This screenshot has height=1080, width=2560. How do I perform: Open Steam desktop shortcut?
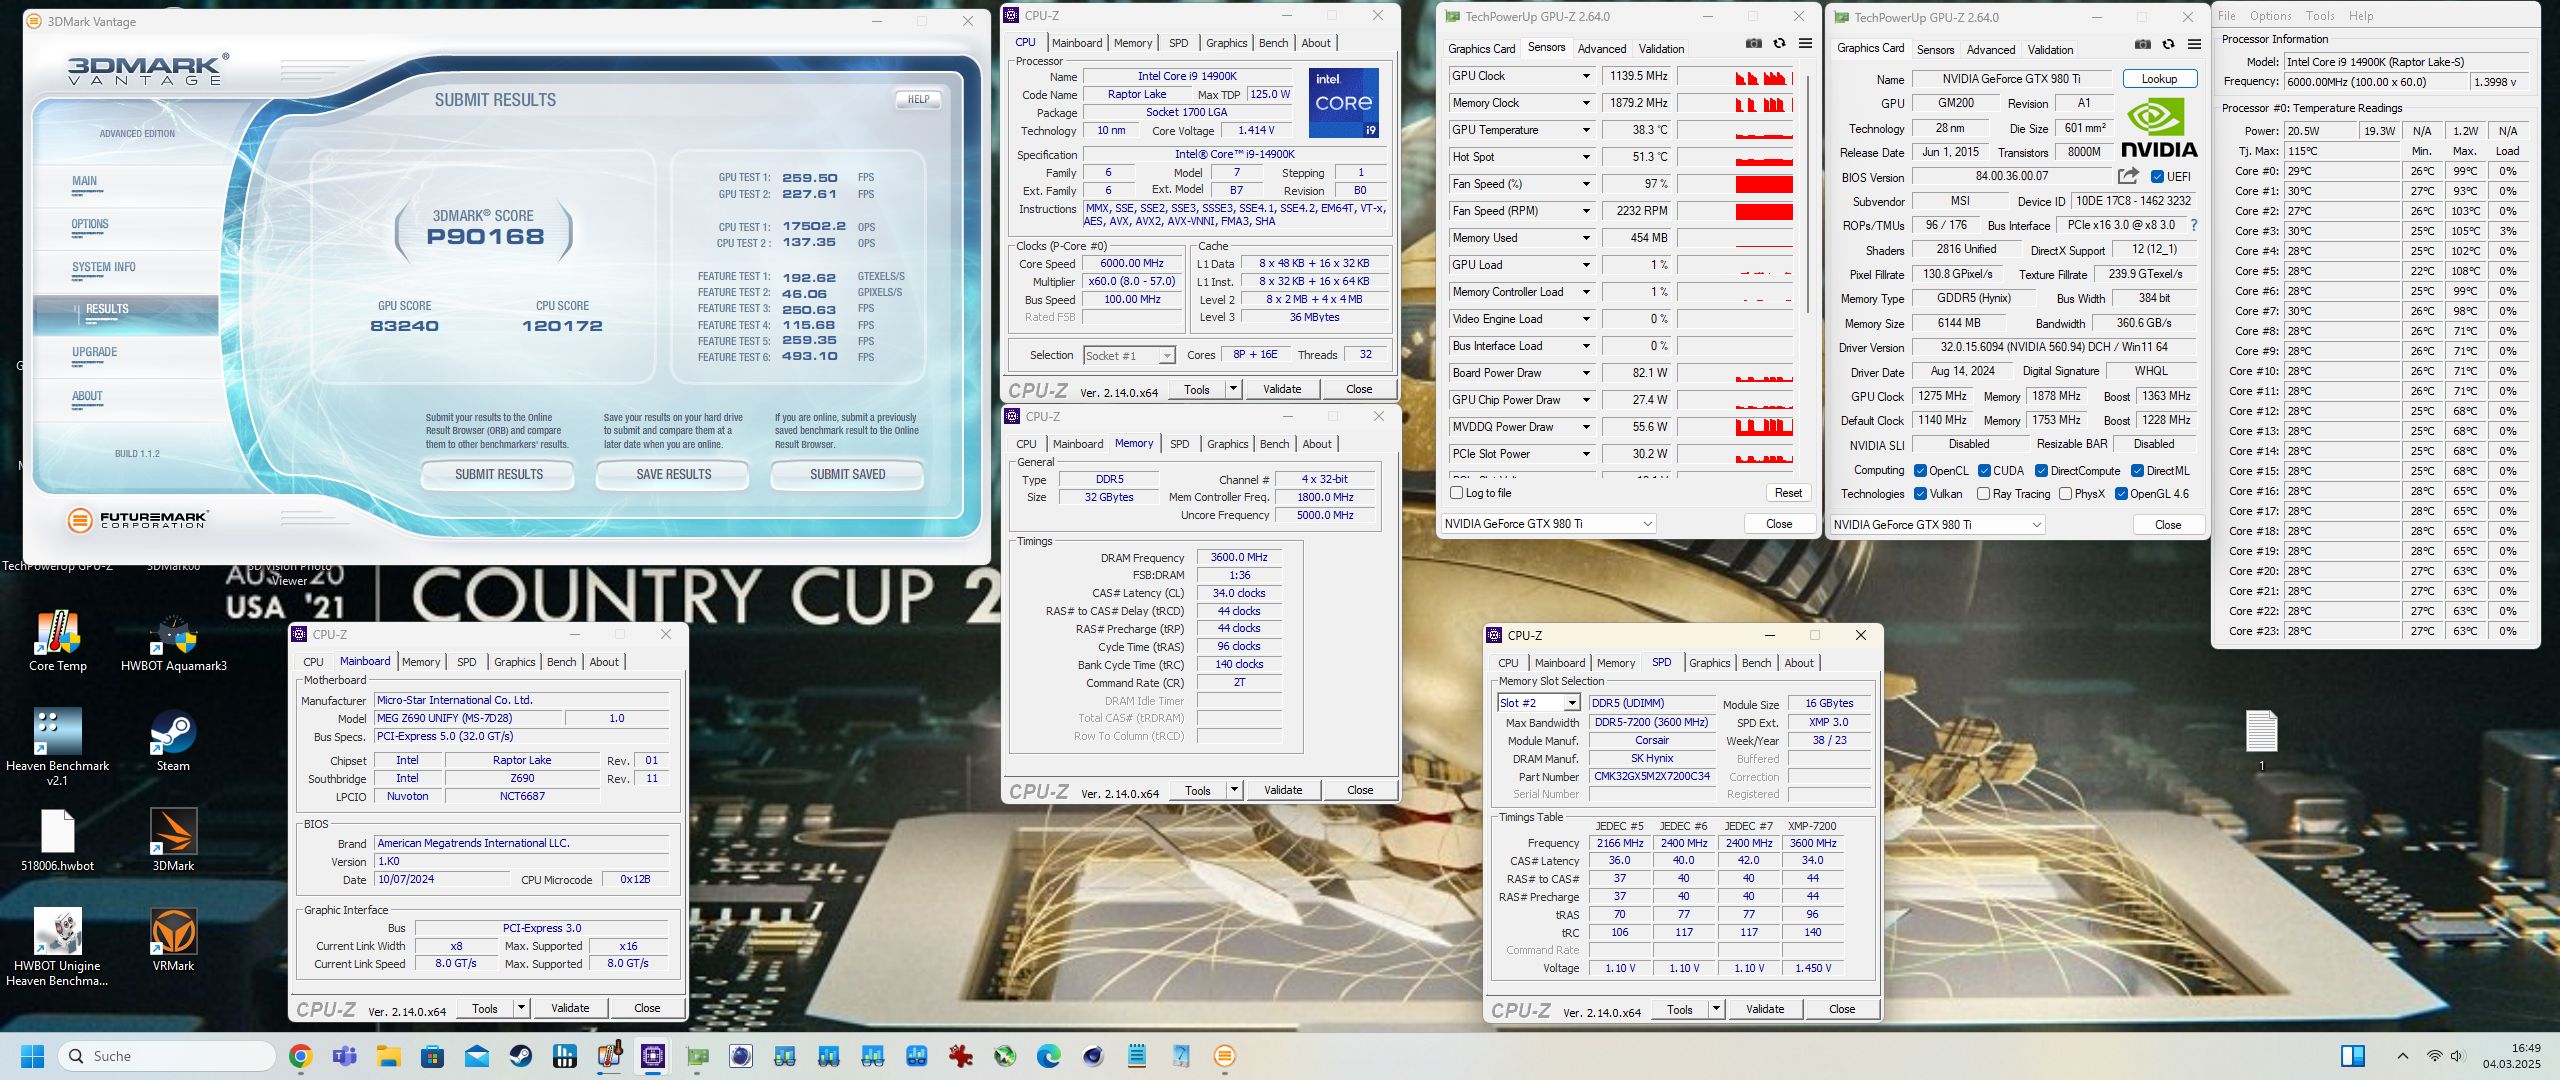(173, 741)
